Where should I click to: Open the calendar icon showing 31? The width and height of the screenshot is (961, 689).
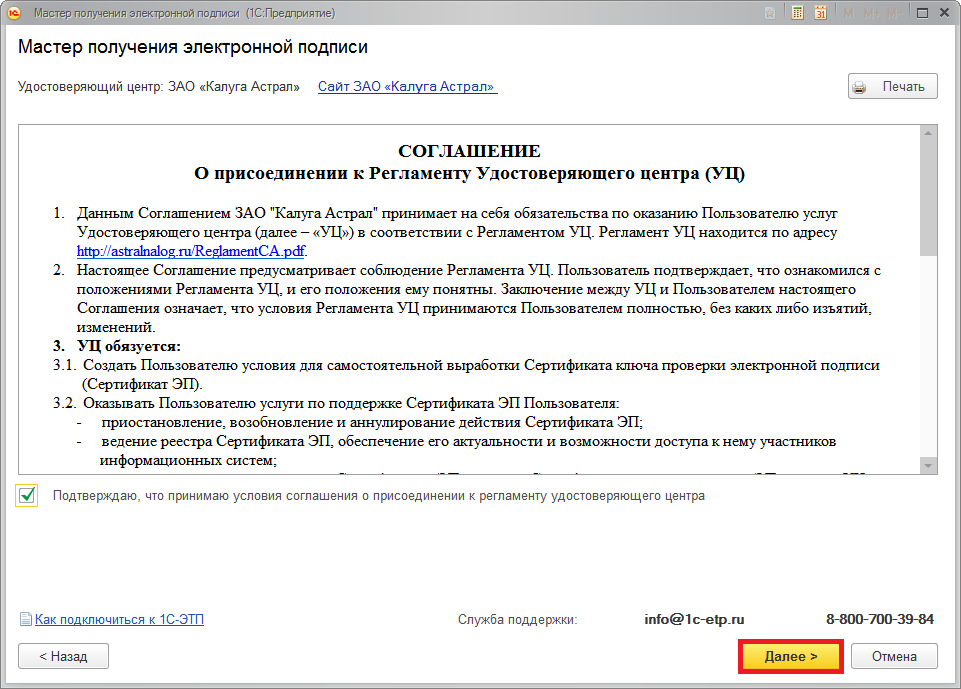pyautogui.click(x=820, y=14)
